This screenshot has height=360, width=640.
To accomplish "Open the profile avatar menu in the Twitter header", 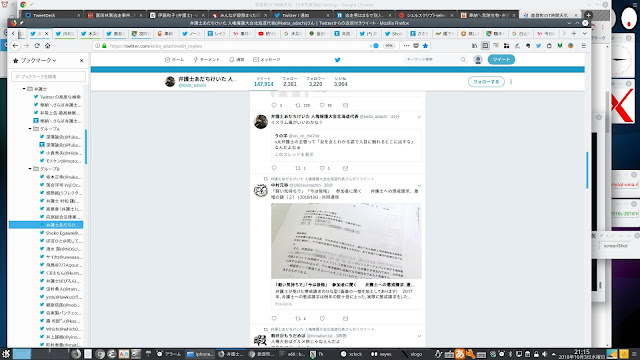I will (478, 60).
